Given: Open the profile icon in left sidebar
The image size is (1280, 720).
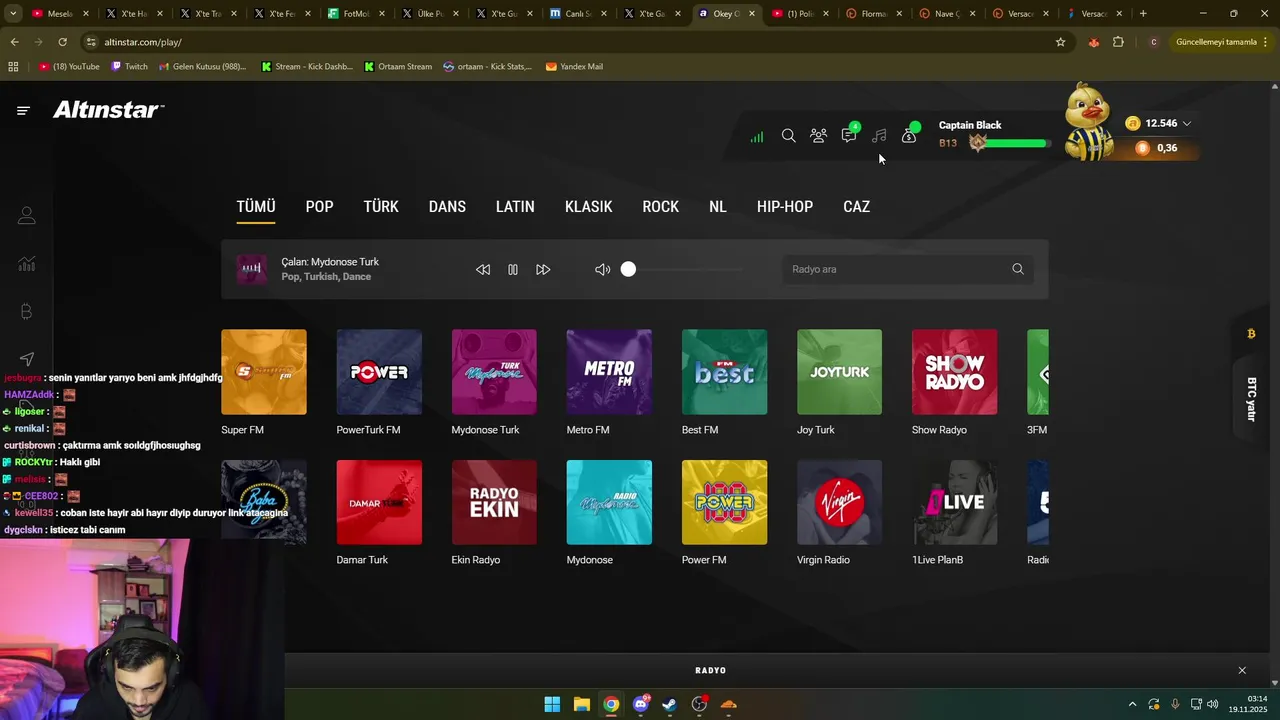Looking at the screenshot, I should point(27,216).
